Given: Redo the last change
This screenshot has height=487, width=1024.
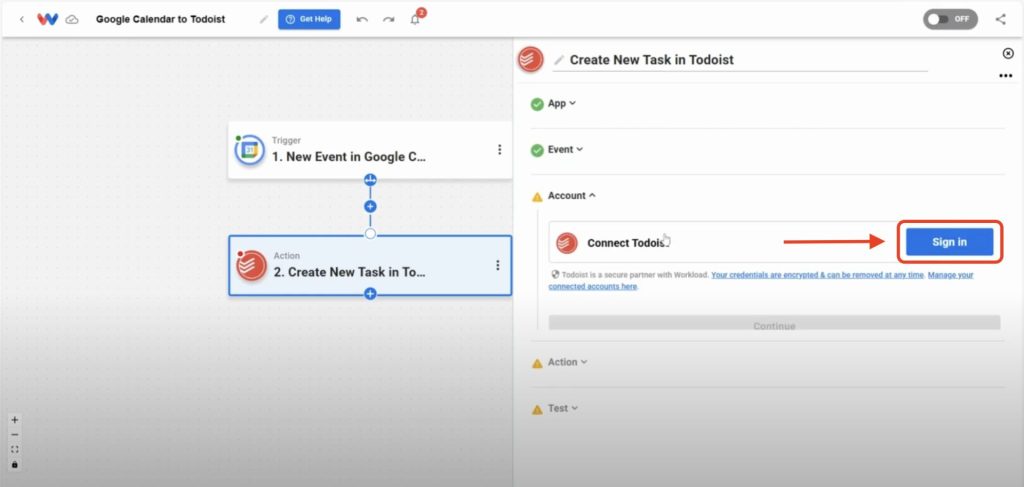Looking at the screenshot, I should tap(389, 20).
